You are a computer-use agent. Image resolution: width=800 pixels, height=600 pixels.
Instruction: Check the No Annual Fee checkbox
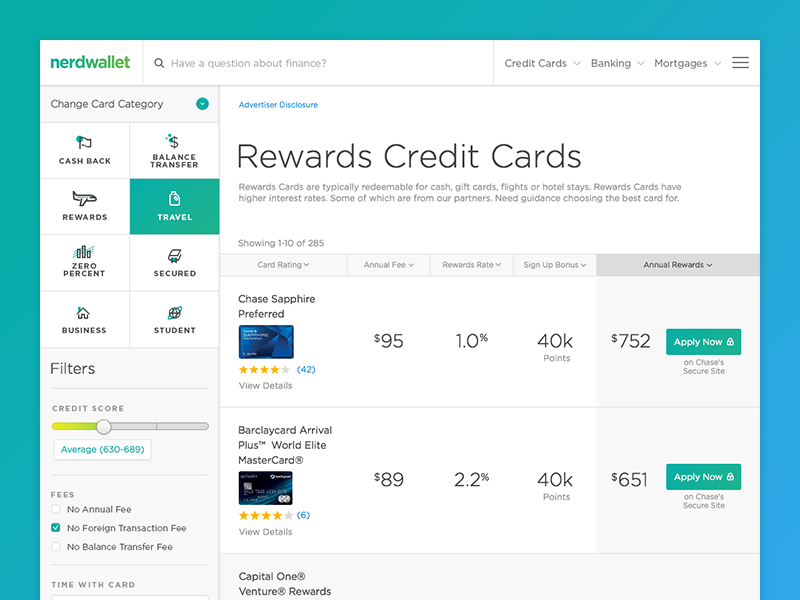click(x=56, y=509)
